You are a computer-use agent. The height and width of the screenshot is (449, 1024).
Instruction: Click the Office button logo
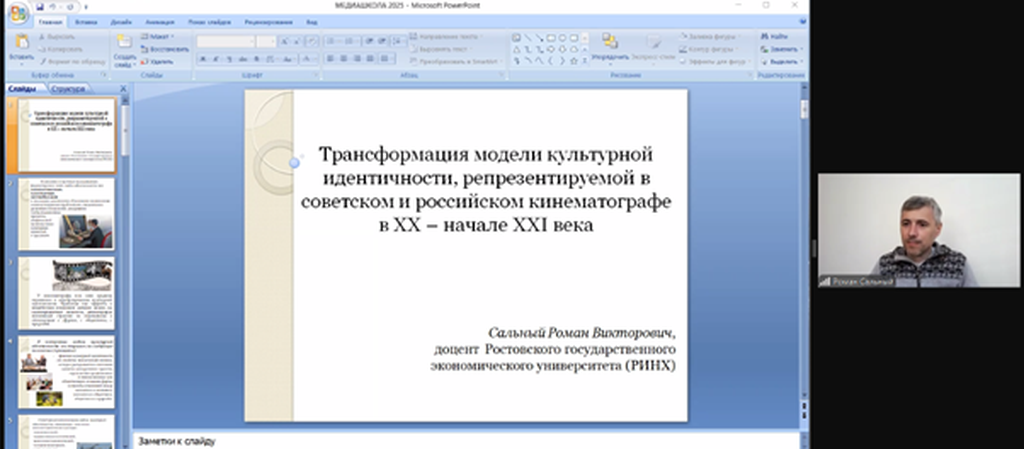click(18, 14)
